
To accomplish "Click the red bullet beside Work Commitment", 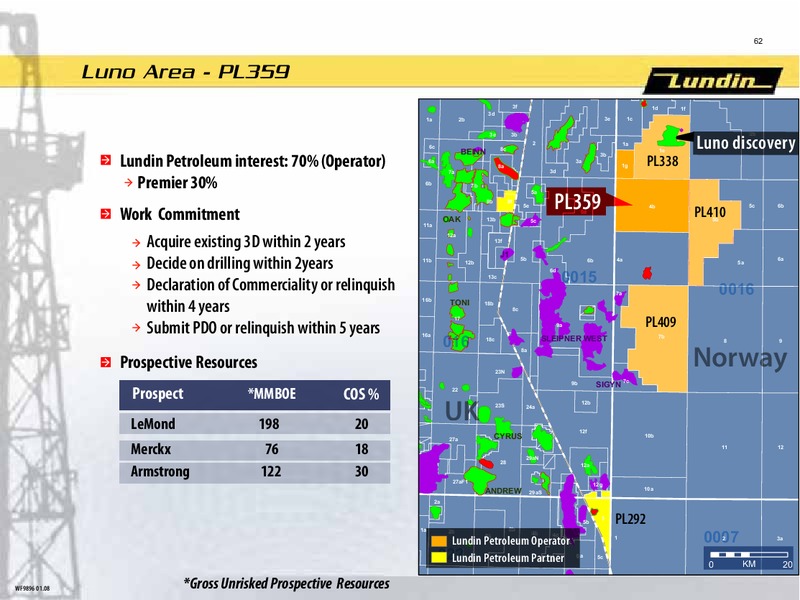I will 106,214.
